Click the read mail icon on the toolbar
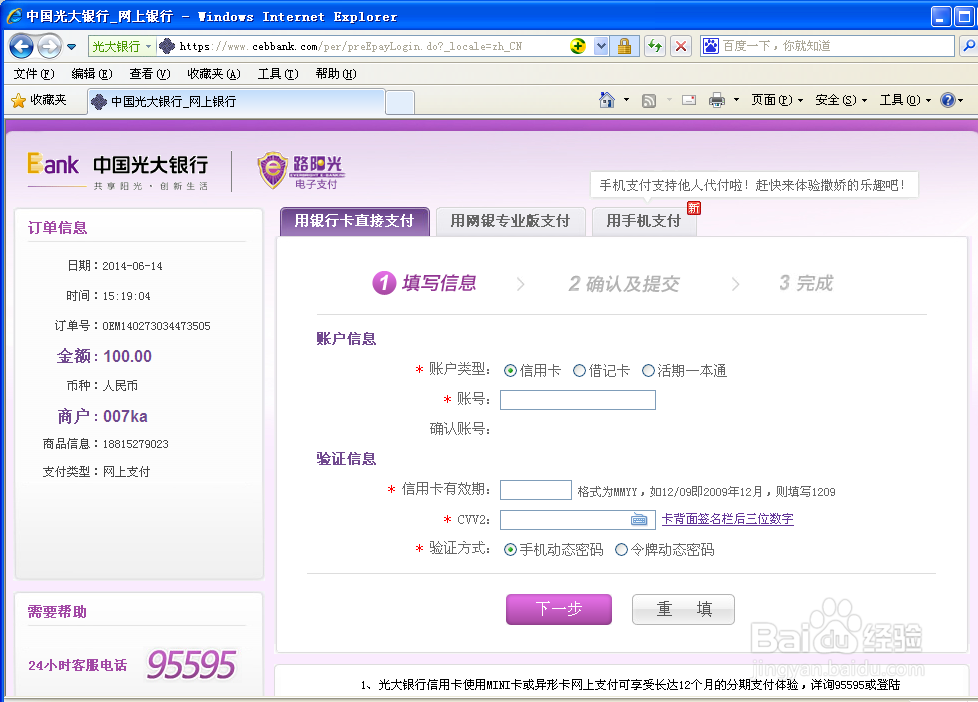 [688, 99]
